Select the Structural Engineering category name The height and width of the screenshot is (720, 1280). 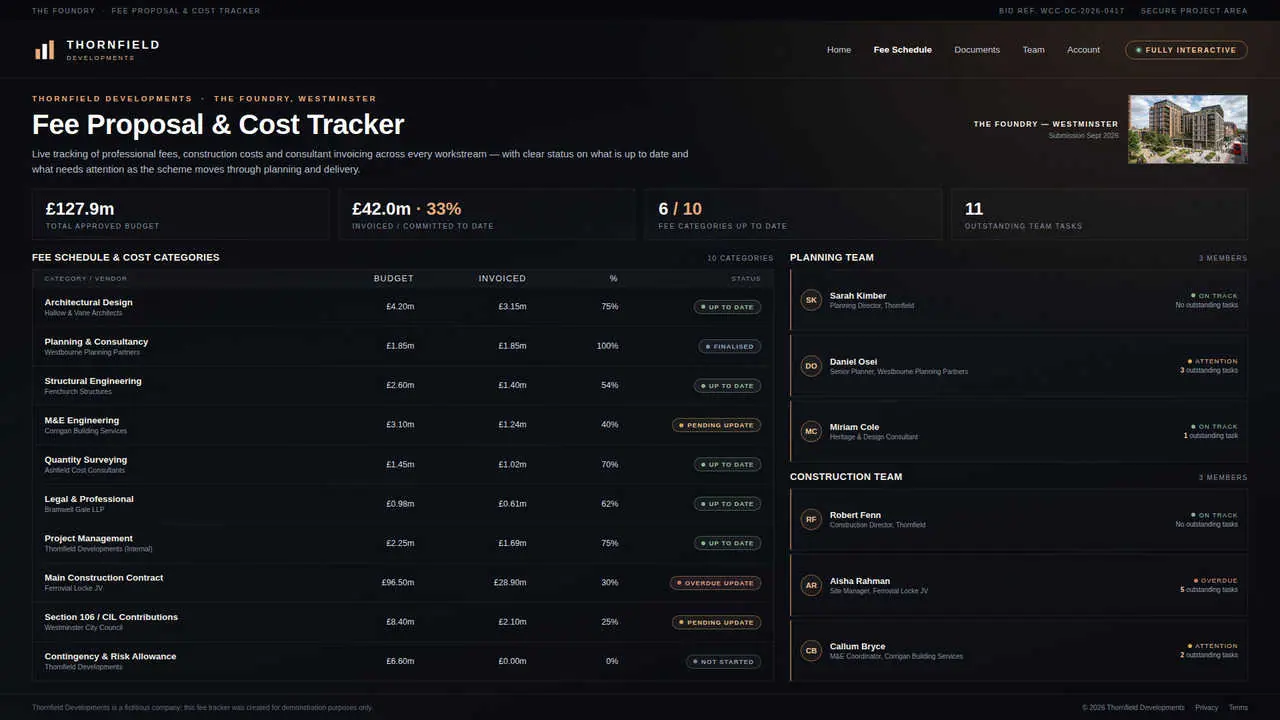coord(93,381)
